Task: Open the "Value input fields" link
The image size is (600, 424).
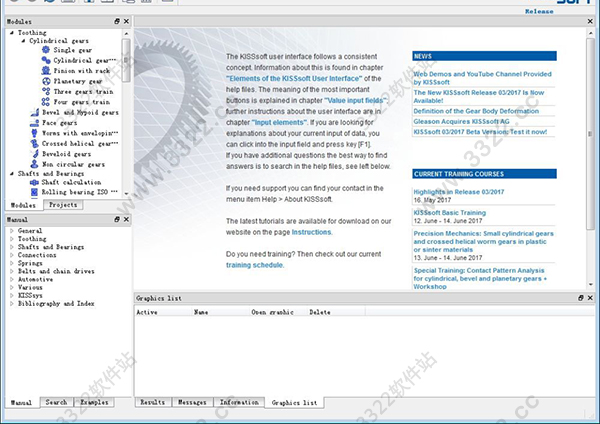Action: [x=356, y=101]
